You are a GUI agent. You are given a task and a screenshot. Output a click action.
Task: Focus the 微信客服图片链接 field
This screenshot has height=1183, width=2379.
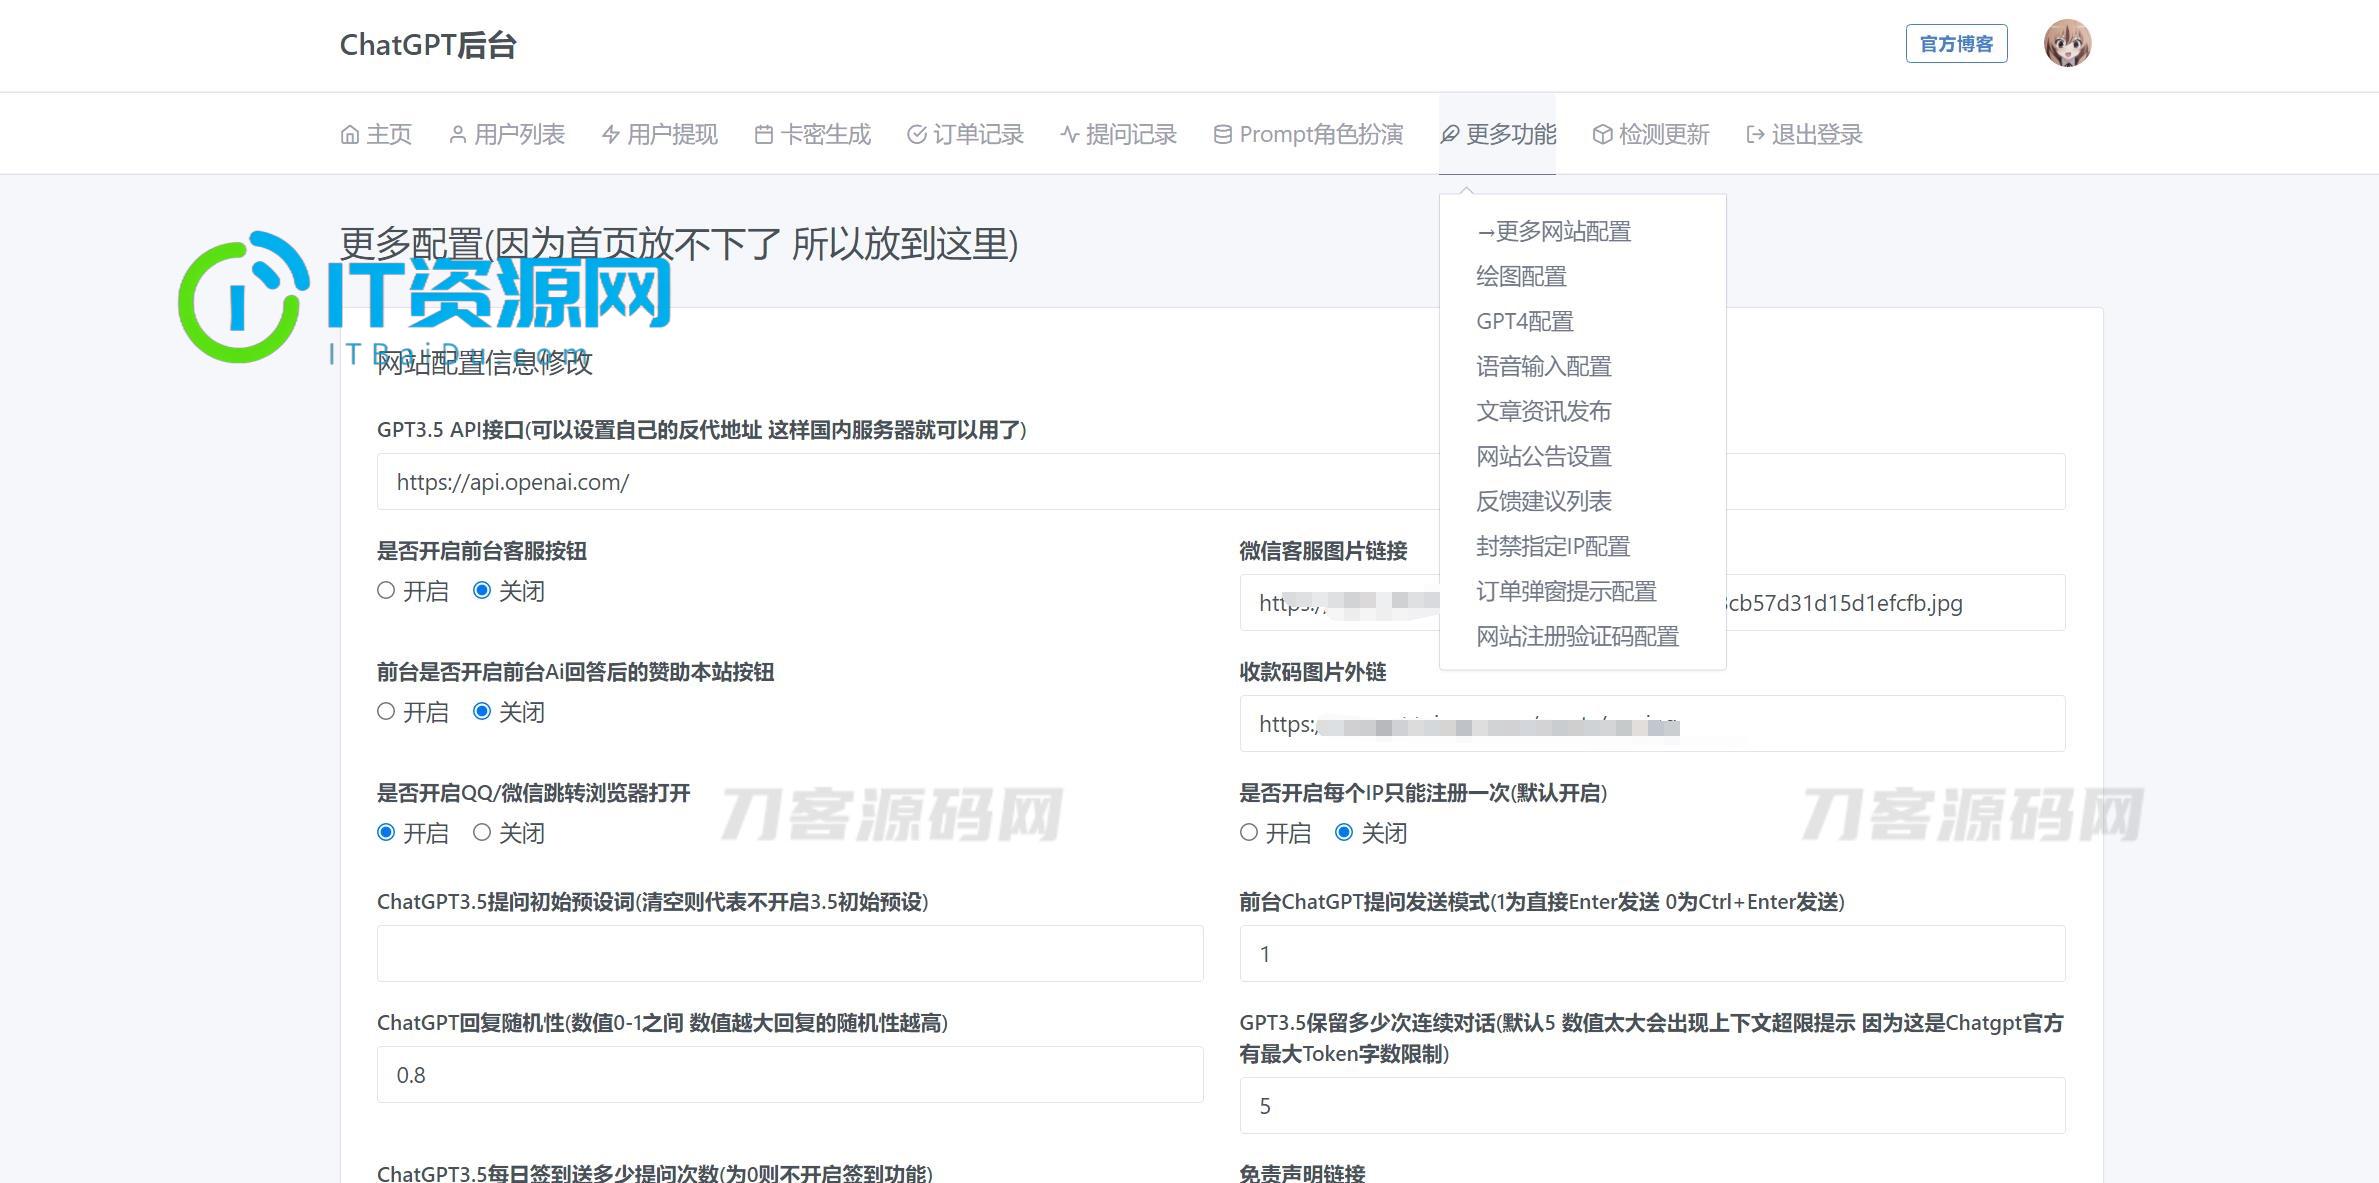(1652, 603)
